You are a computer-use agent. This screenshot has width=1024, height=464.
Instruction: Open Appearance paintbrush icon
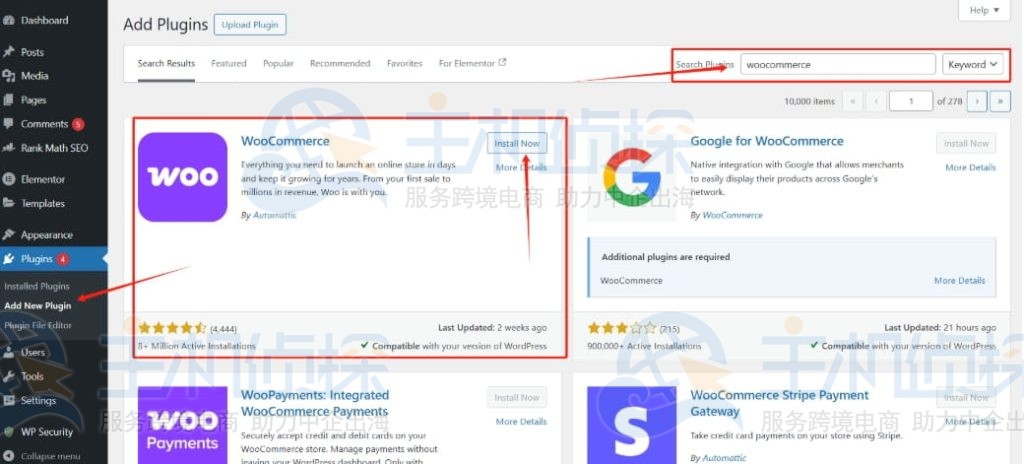tap(8, 235)
